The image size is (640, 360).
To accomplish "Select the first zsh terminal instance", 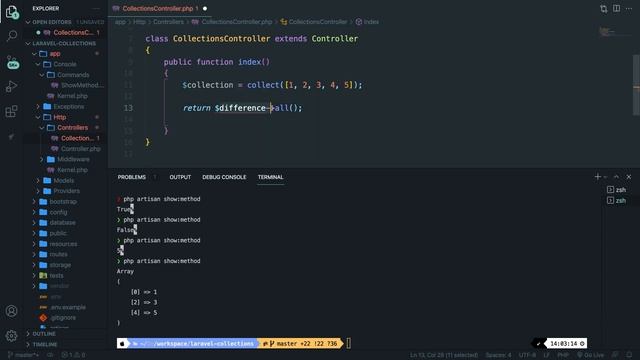I will point(616,190).
